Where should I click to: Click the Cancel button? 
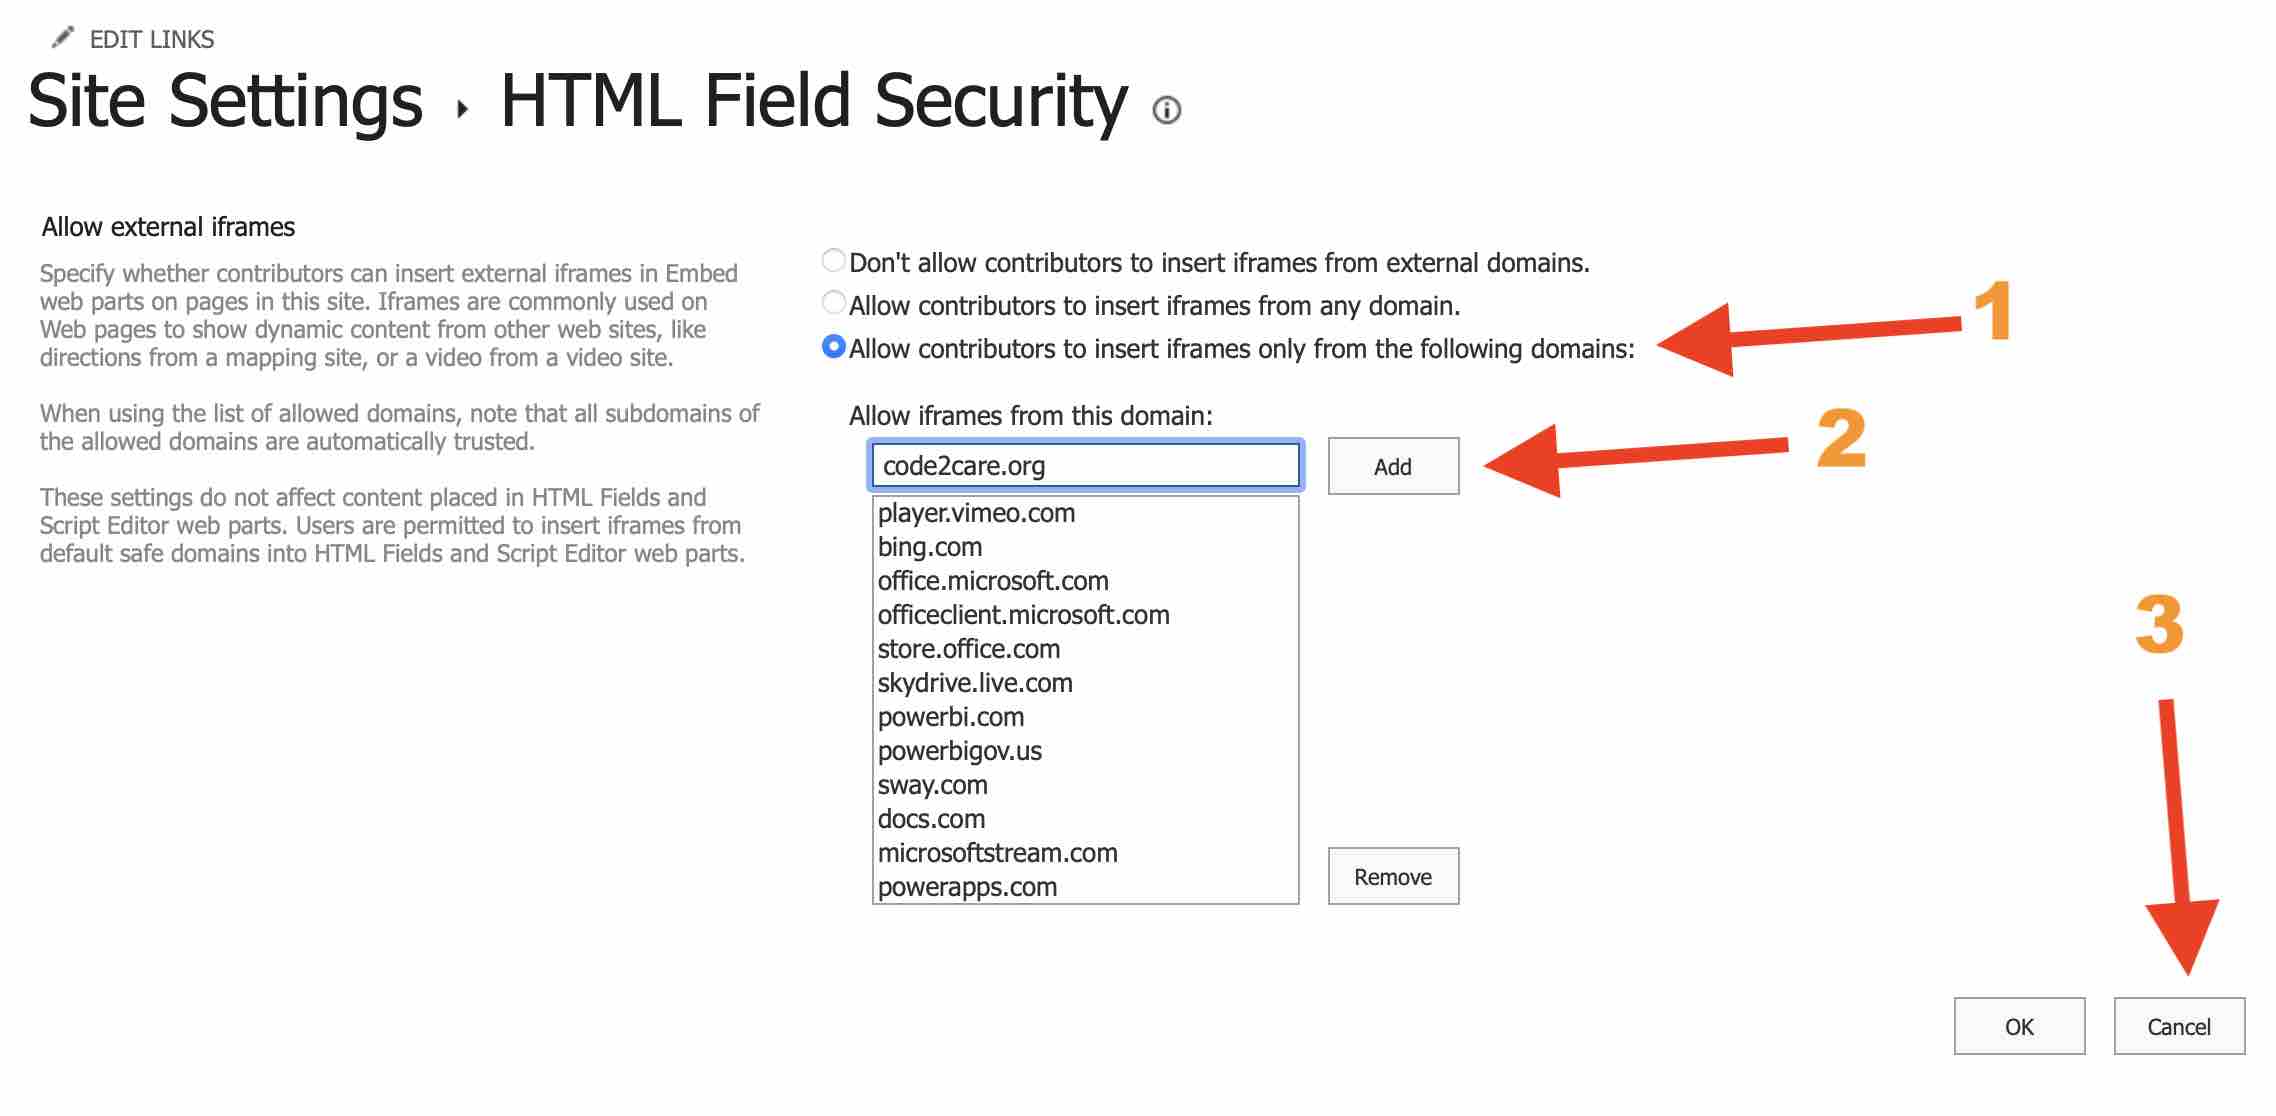[2180, 1027]
